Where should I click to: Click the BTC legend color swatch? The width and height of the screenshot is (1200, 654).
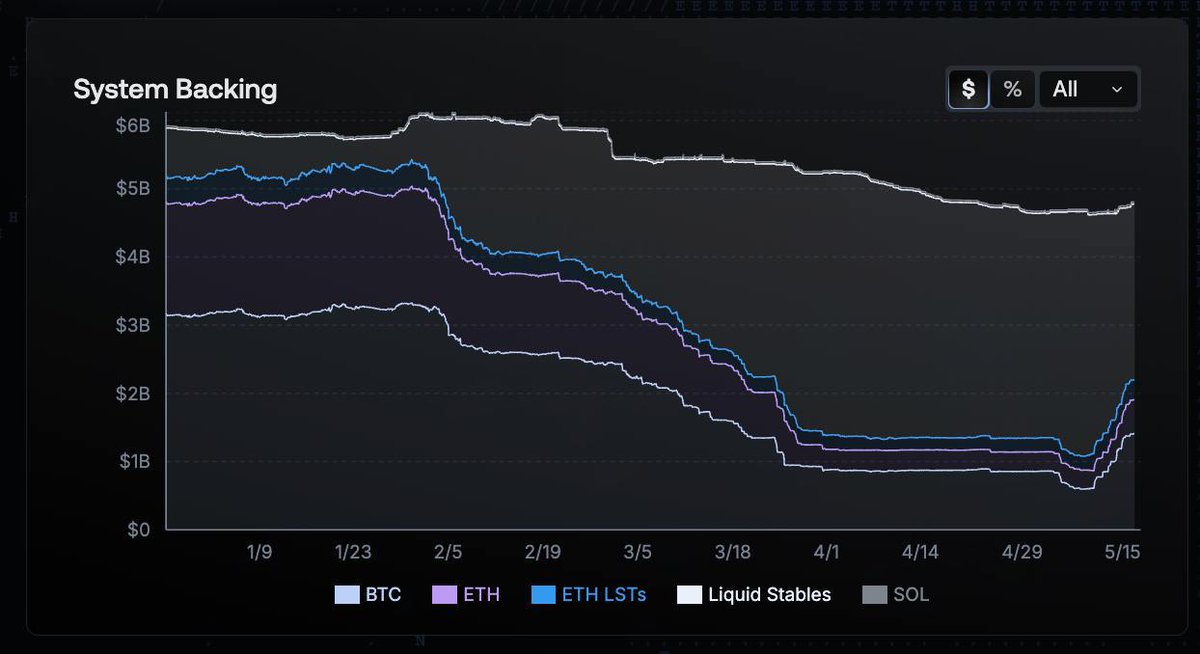click(346, 595)
